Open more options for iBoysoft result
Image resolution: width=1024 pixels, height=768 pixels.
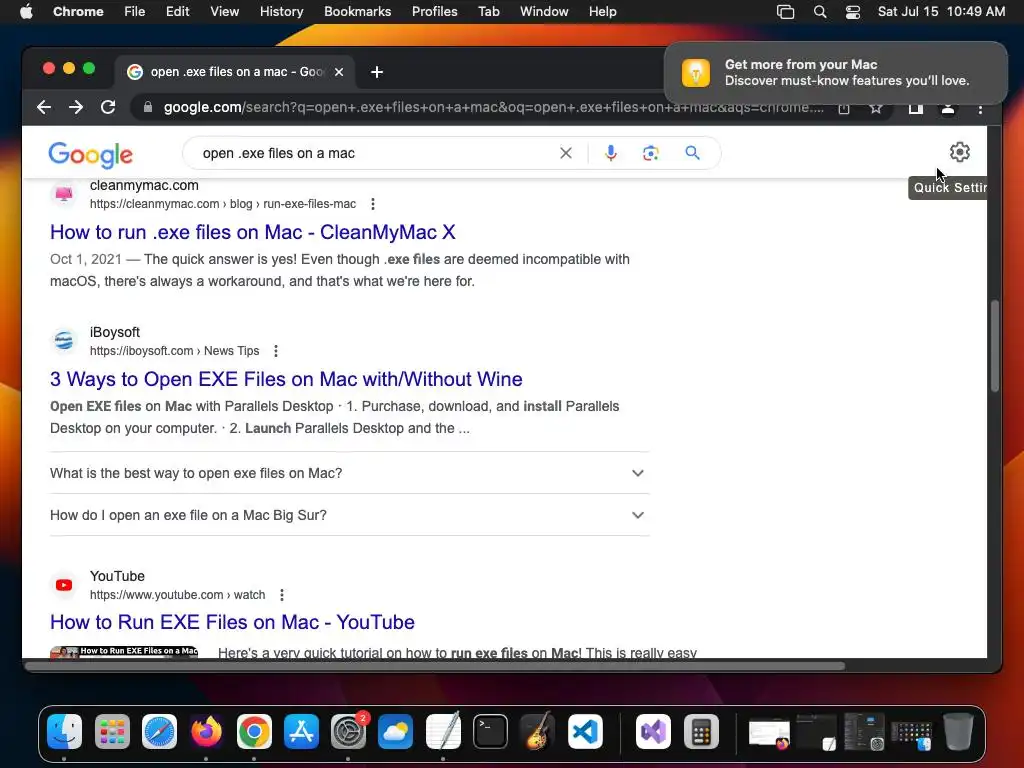(276, 351)
